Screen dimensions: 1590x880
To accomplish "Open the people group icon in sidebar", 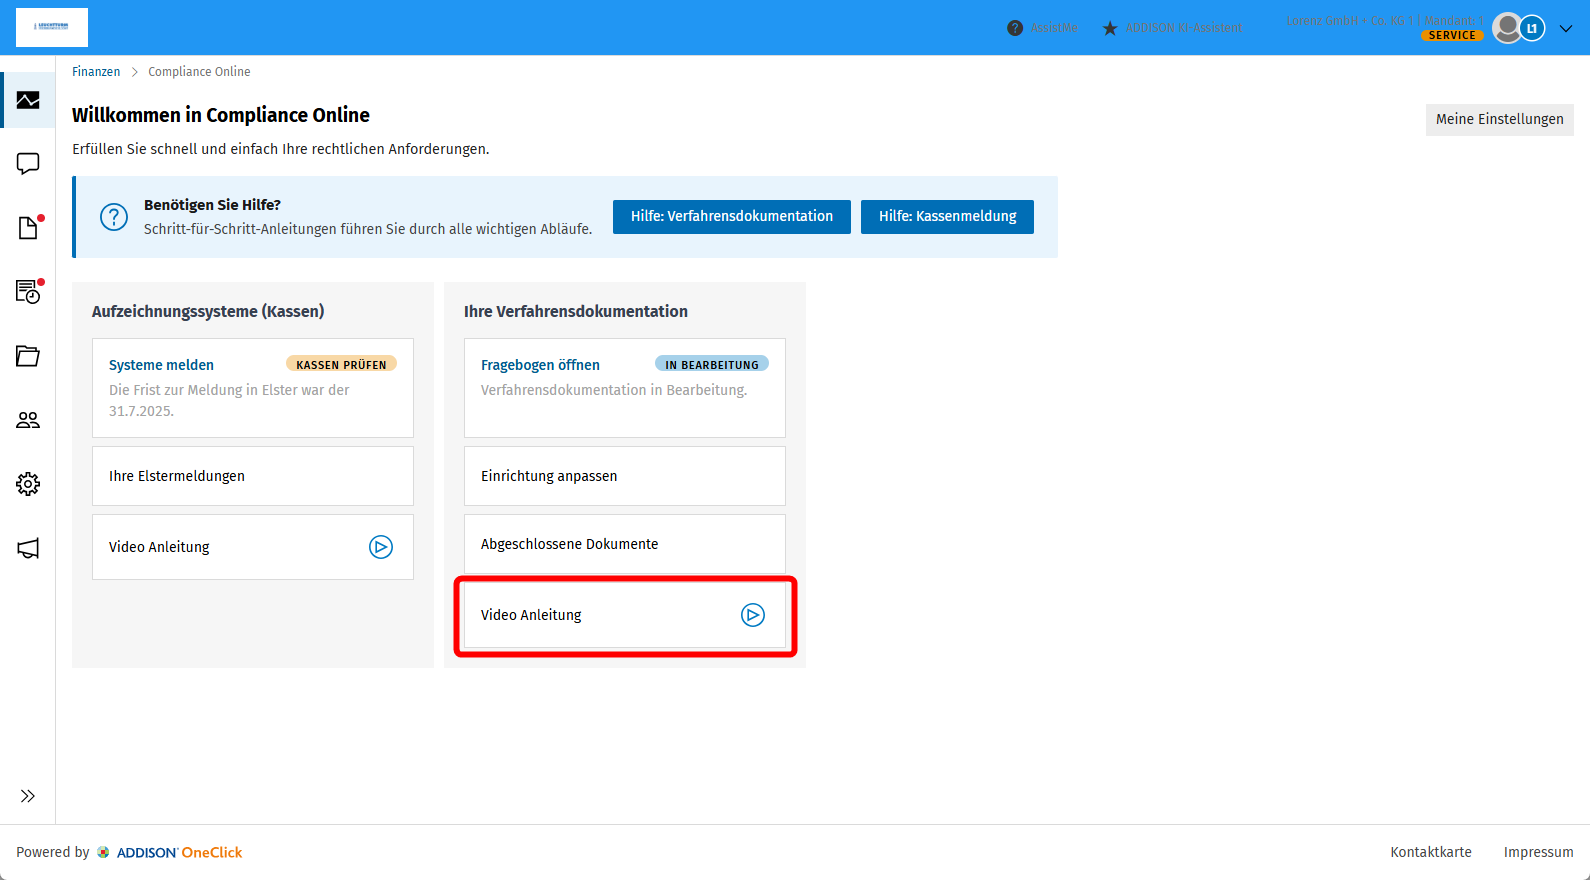I will tap(28, 420).
